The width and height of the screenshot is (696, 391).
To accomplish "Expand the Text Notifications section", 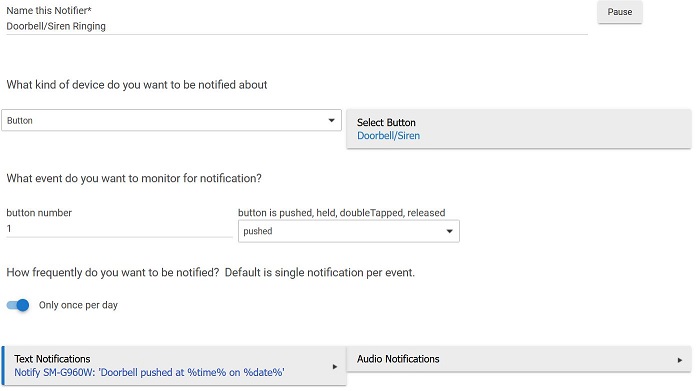I will coord(174,366).
